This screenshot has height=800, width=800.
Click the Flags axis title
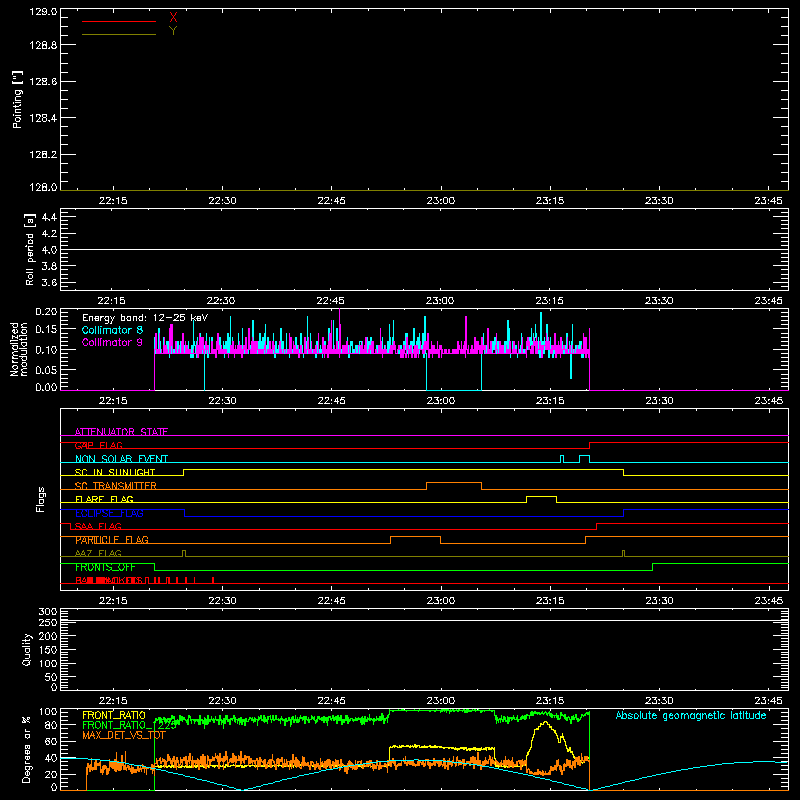(x=40, y=499)
